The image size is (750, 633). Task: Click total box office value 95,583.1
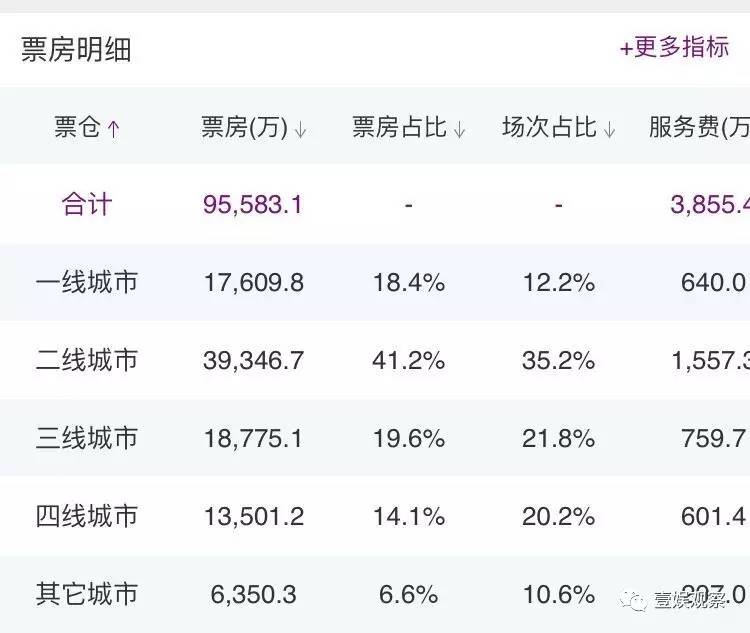[253, 205]
